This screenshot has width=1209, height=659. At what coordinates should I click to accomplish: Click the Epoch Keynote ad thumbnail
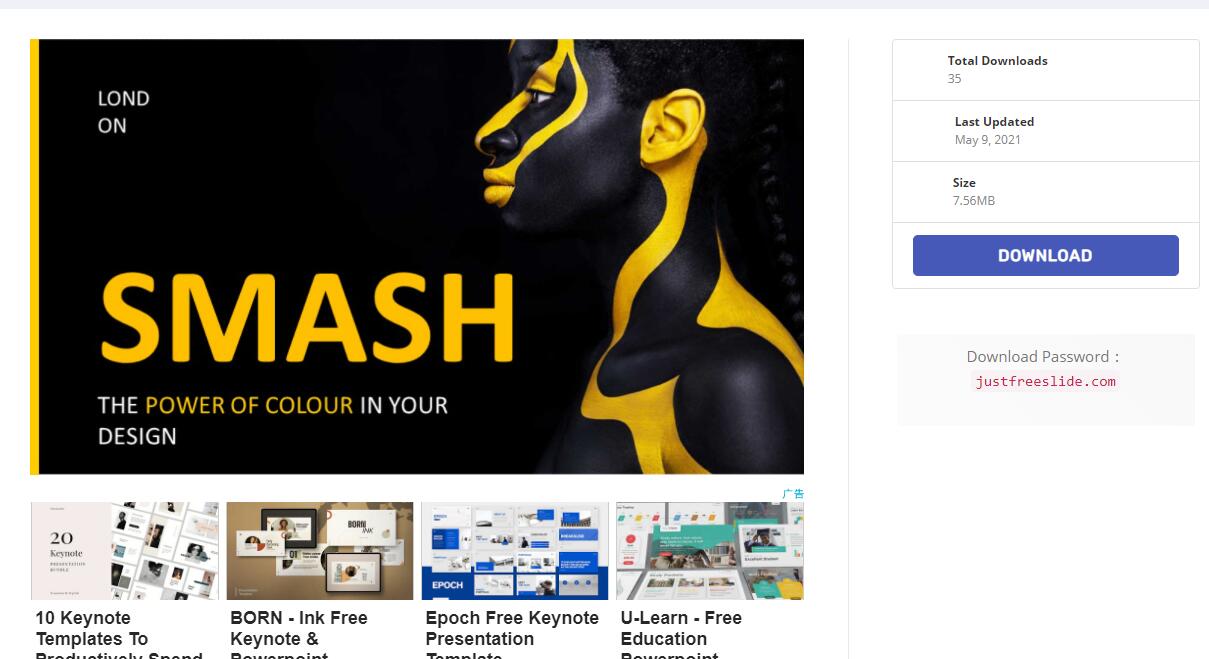point(515,551)
